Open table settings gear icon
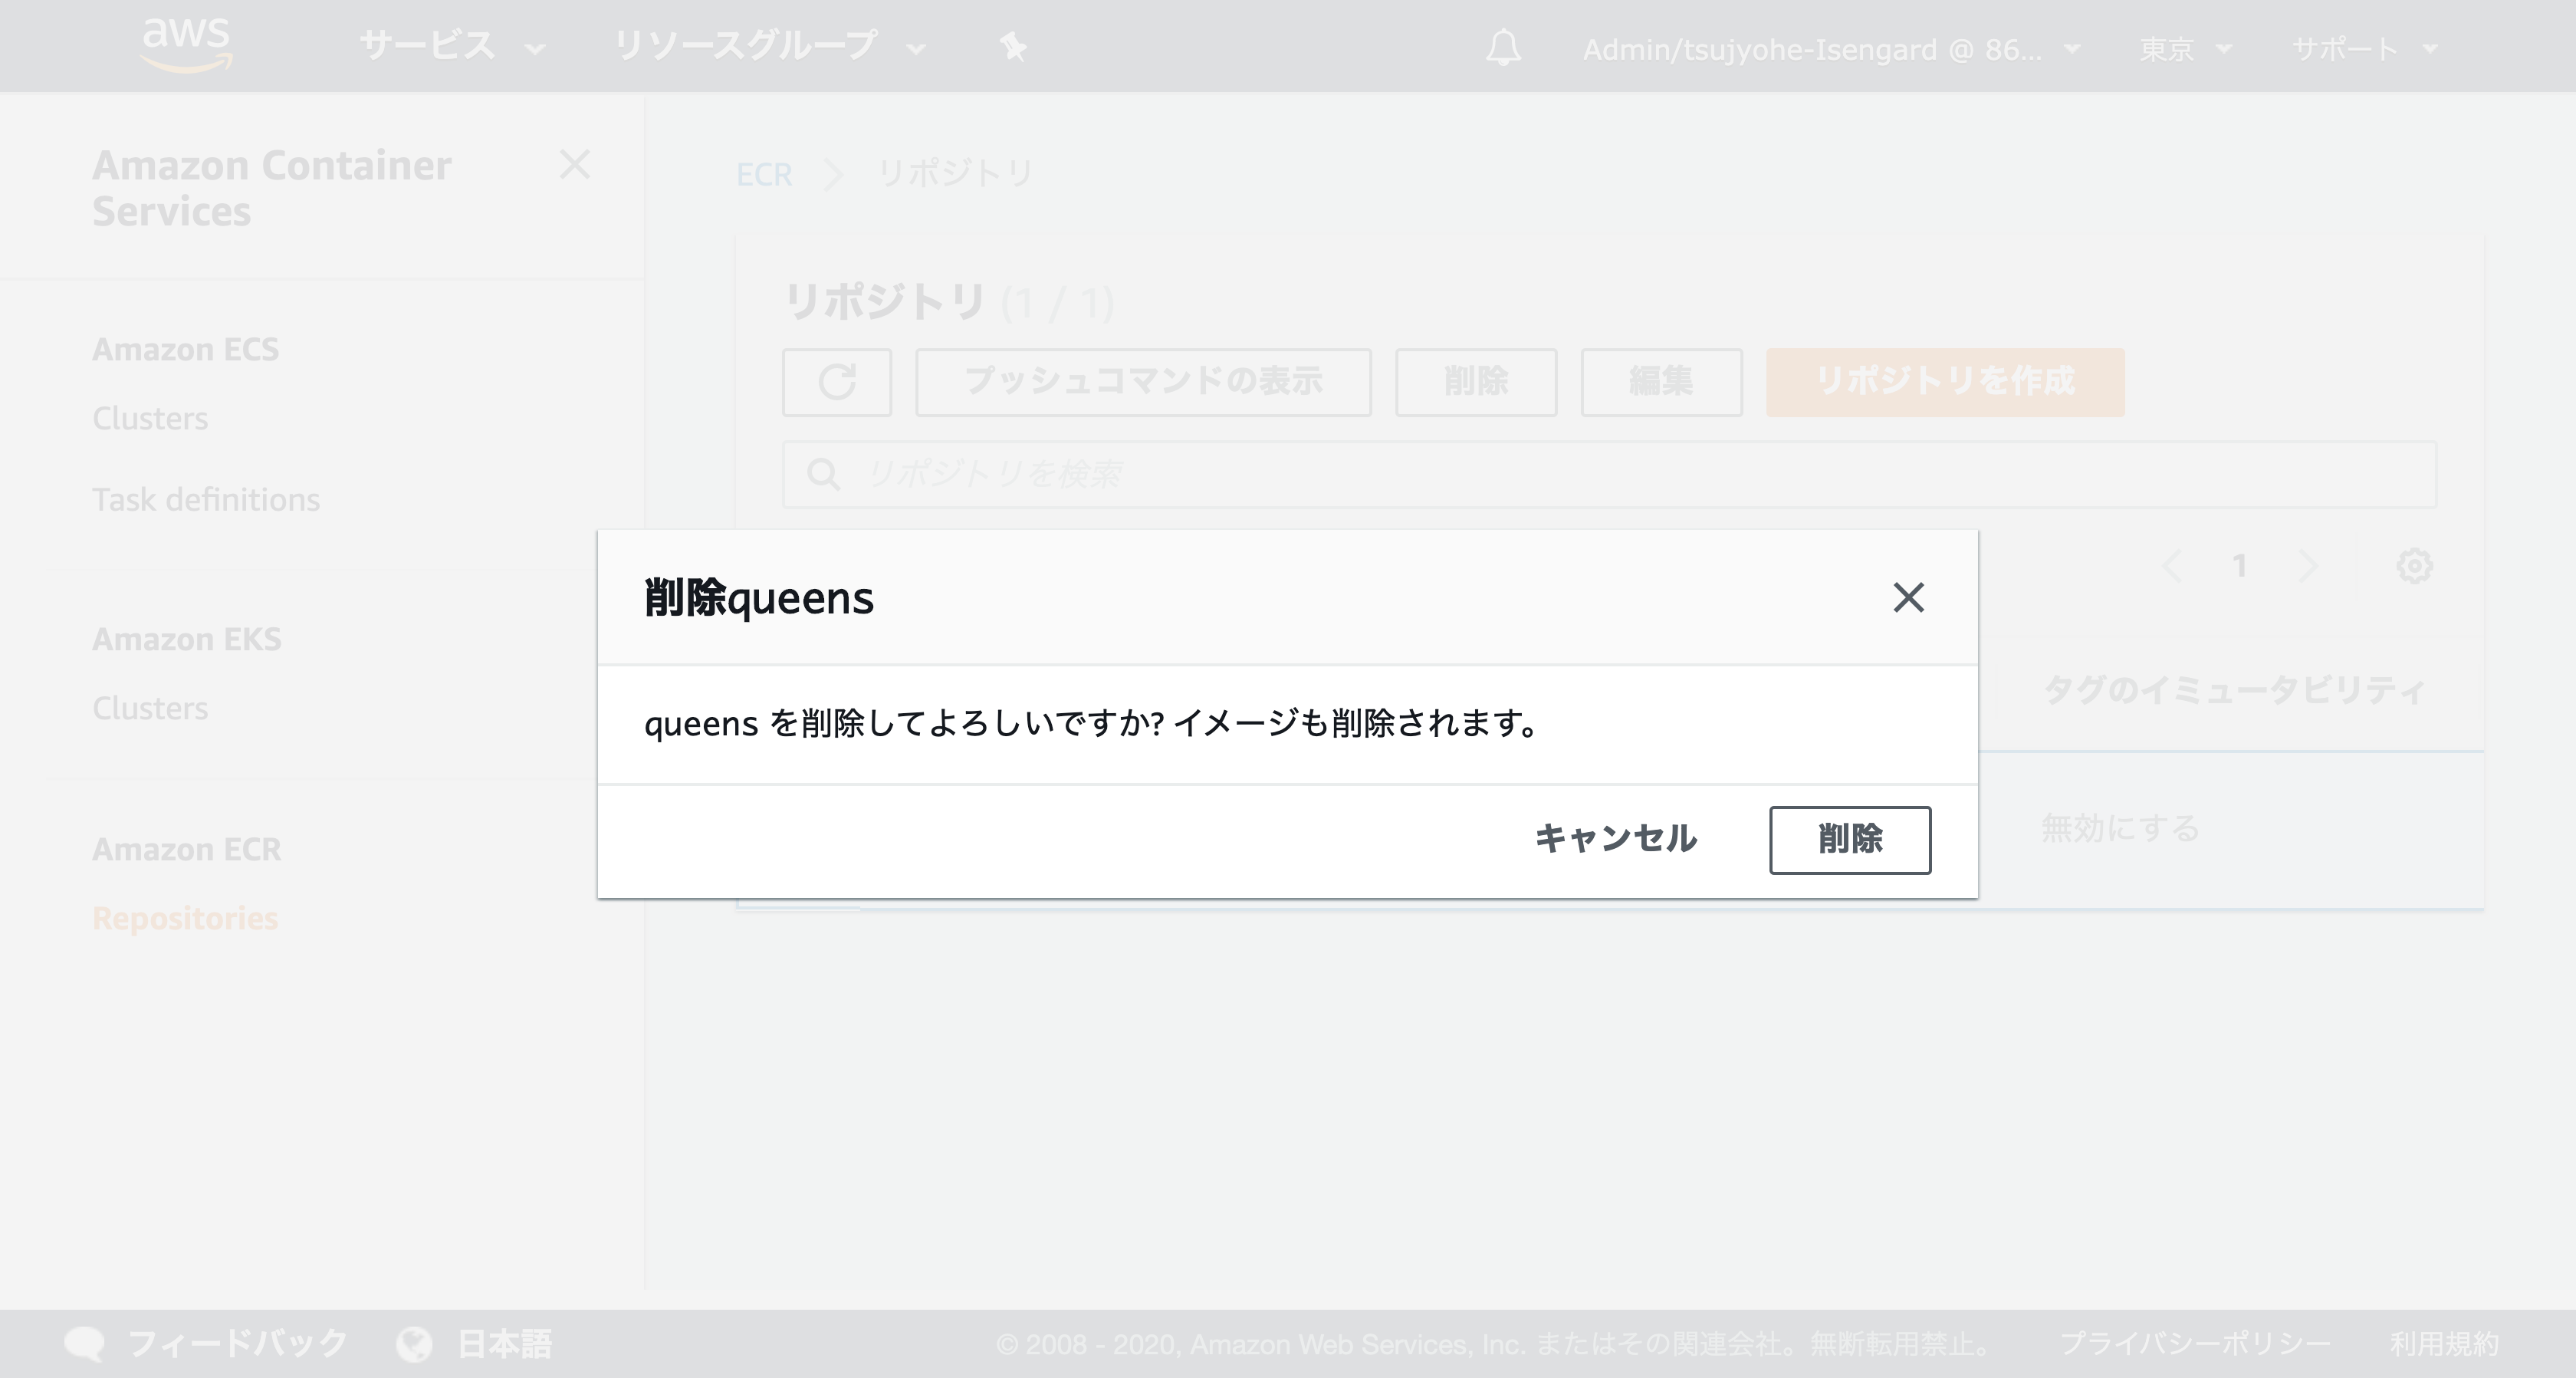Image resolution: width=2576 pixels, height=1378 pixels. coord(2414,566)
